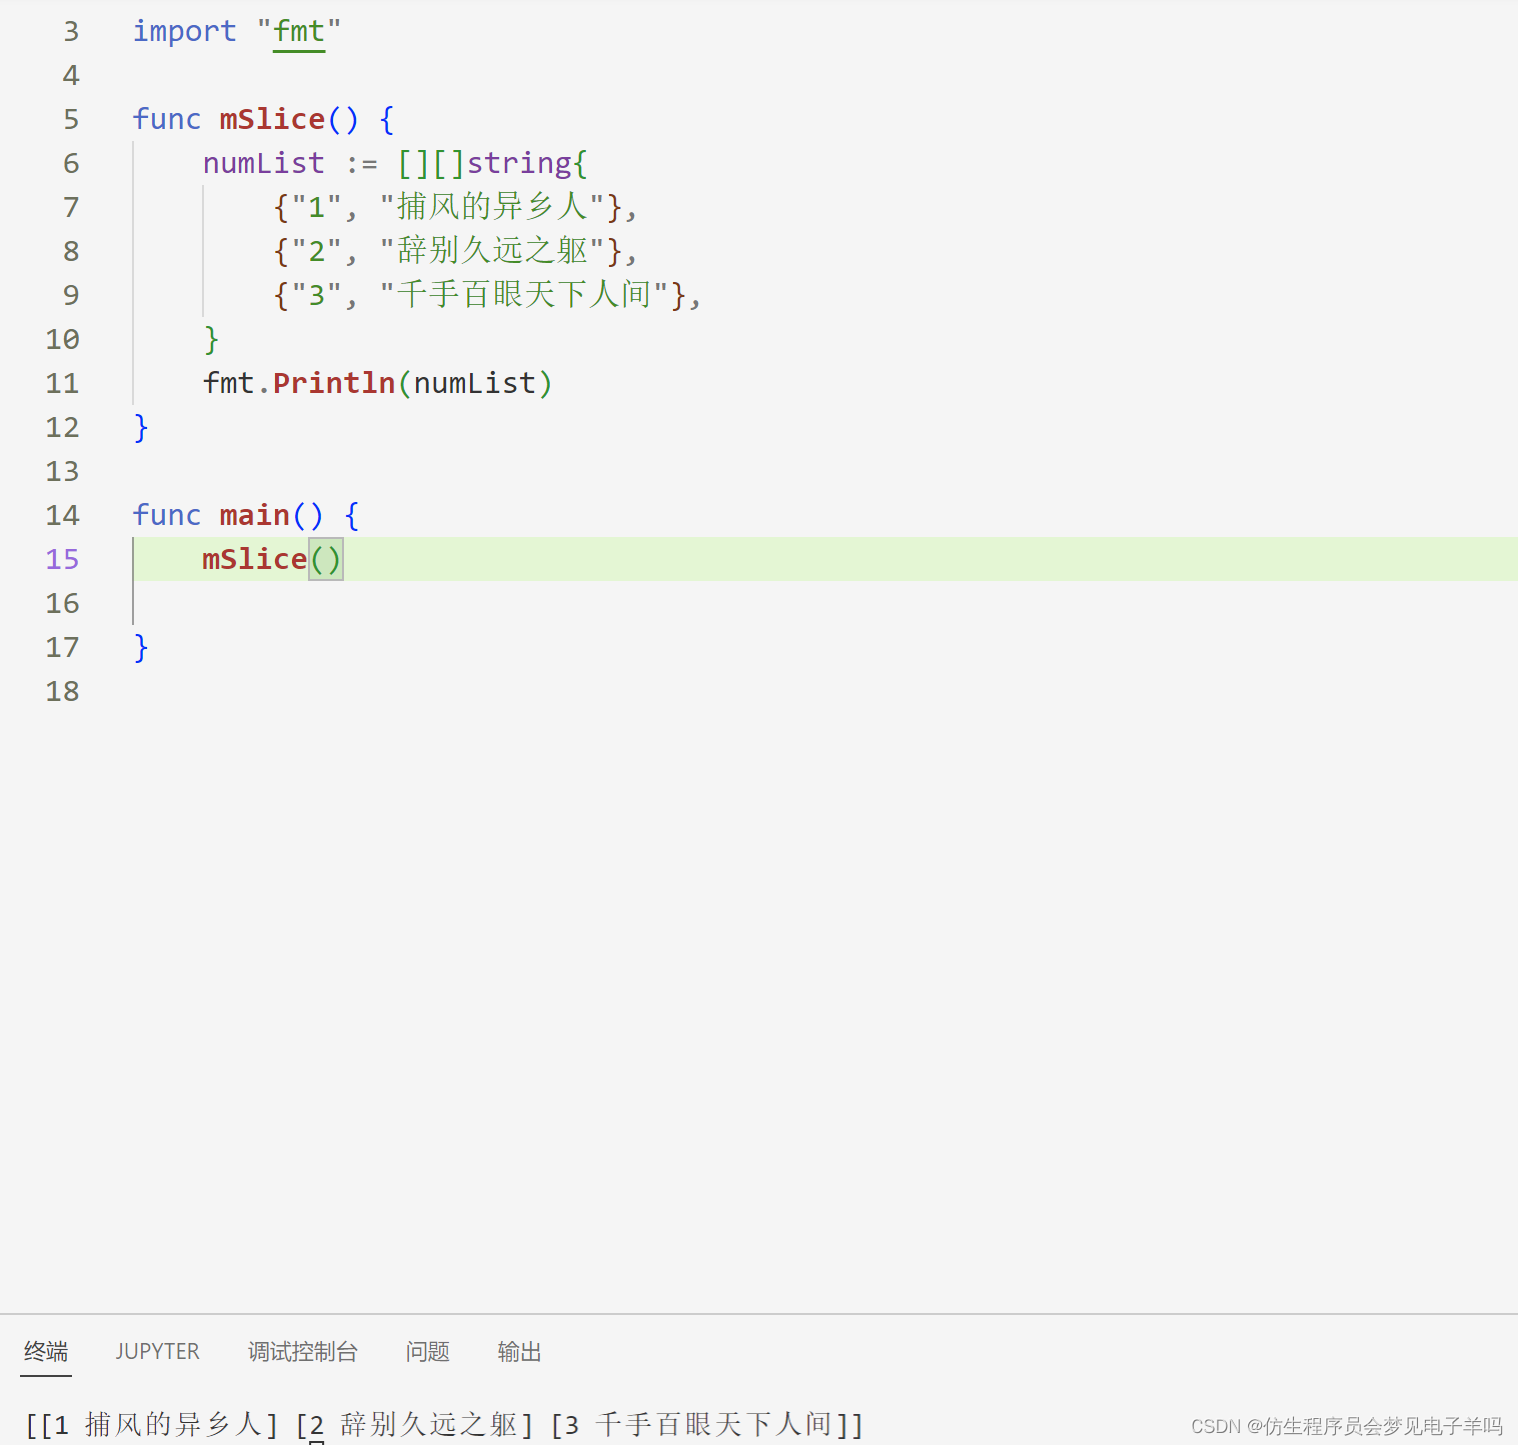Click the string "捕风的异乡人" on line 7

click(491, 207)
